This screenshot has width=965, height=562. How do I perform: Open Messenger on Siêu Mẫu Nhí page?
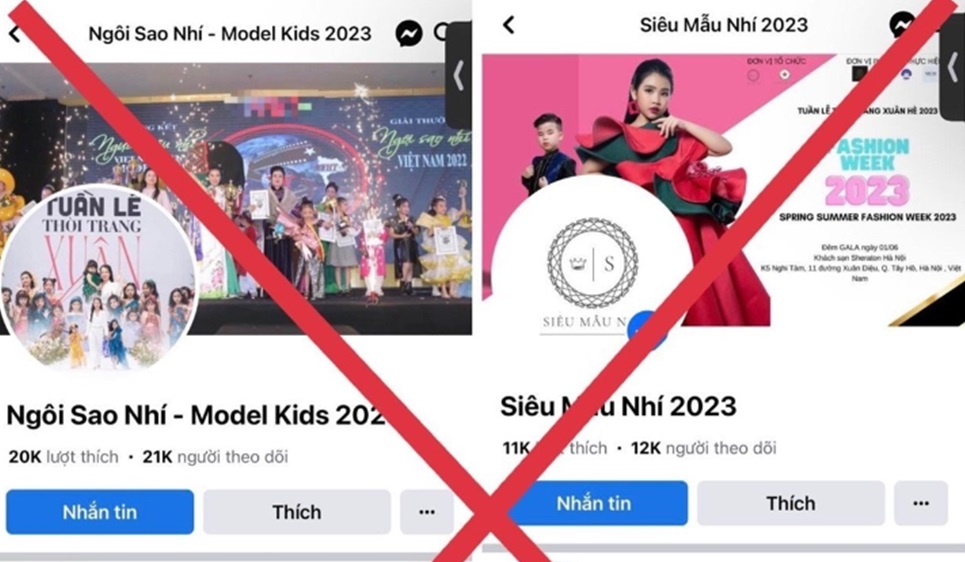tap(902, 25)
